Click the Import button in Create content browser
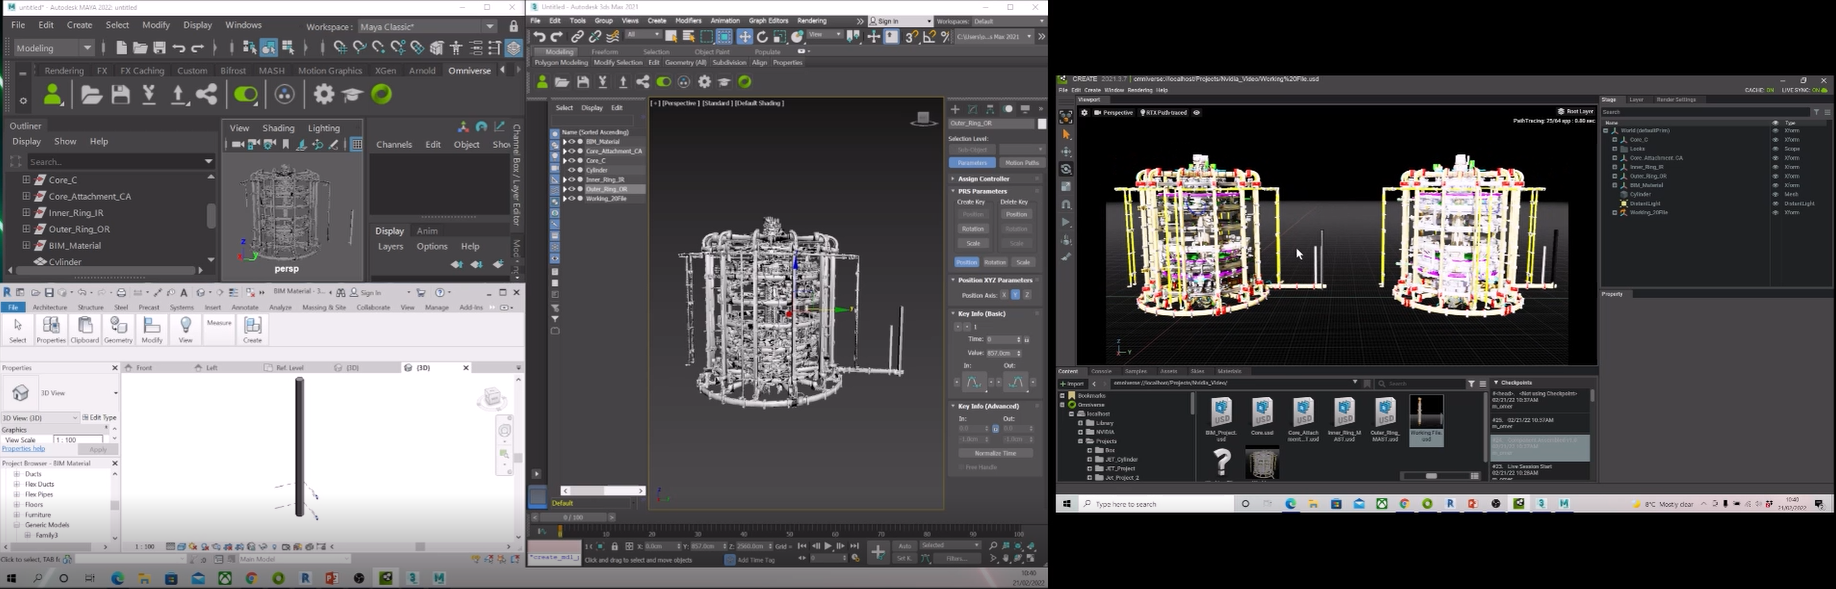1836x589 pixels. [1072, 383]
